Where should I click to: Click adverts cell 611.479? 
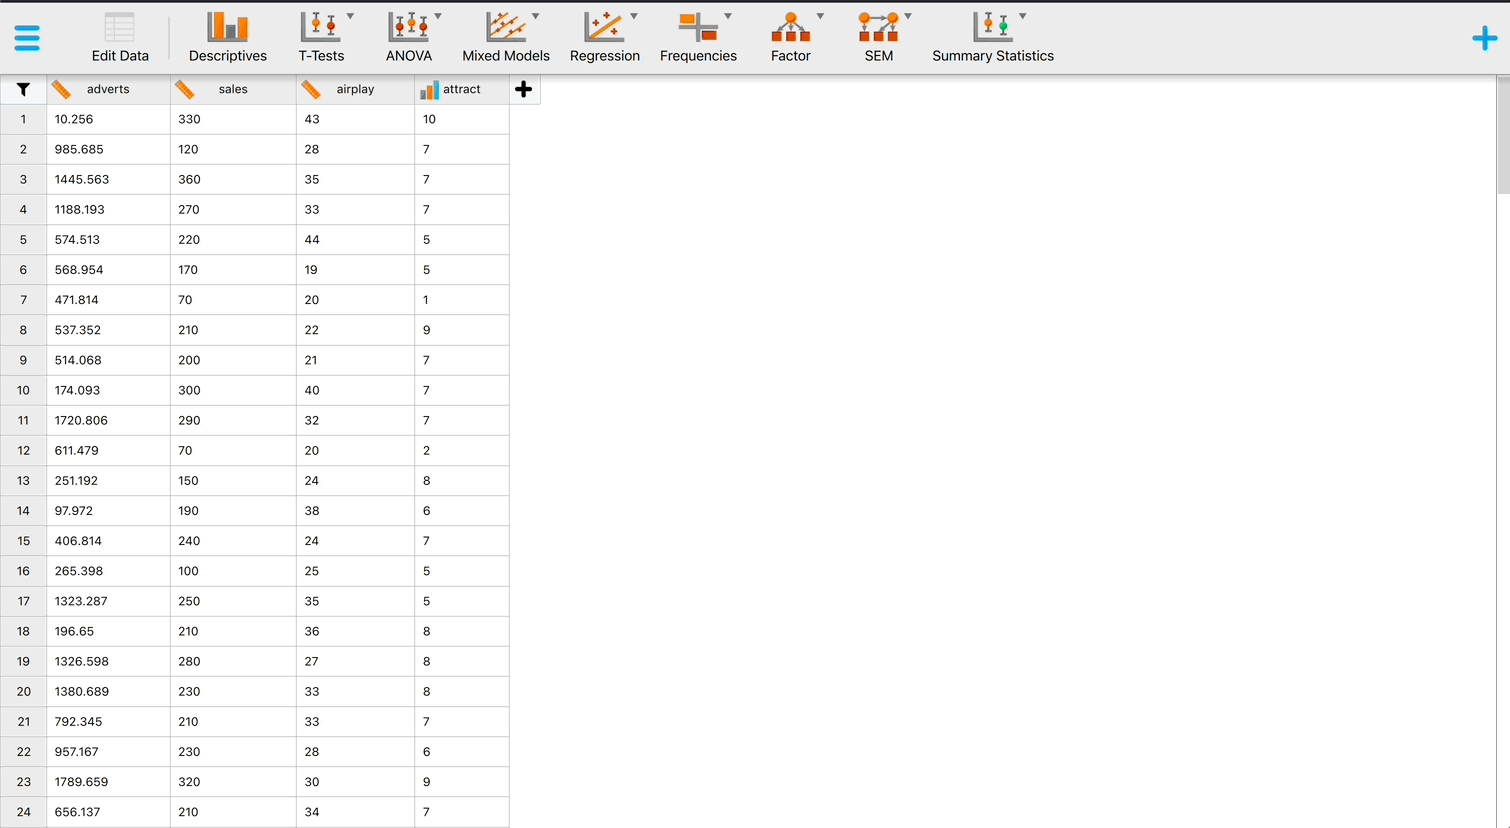pos(108,451)
